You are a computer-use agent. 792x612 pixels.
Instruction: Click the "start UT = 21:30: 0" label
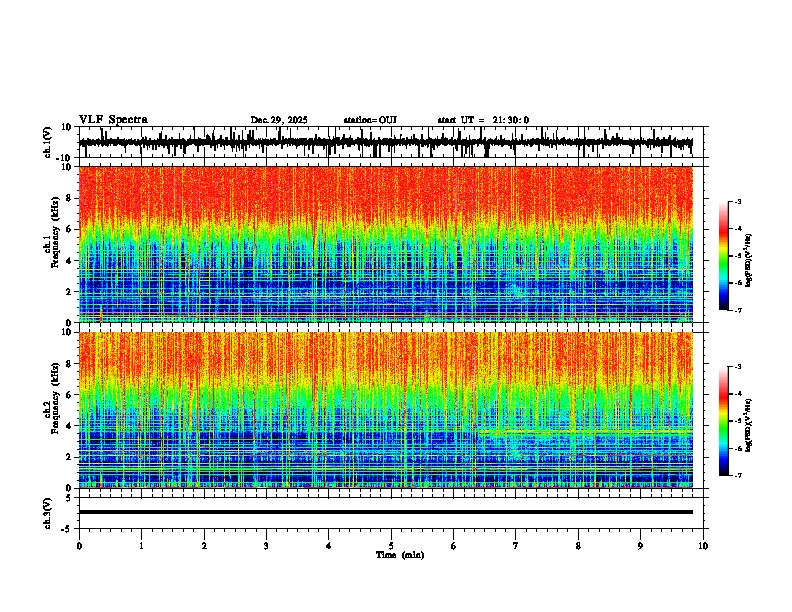tap(483, 120)
